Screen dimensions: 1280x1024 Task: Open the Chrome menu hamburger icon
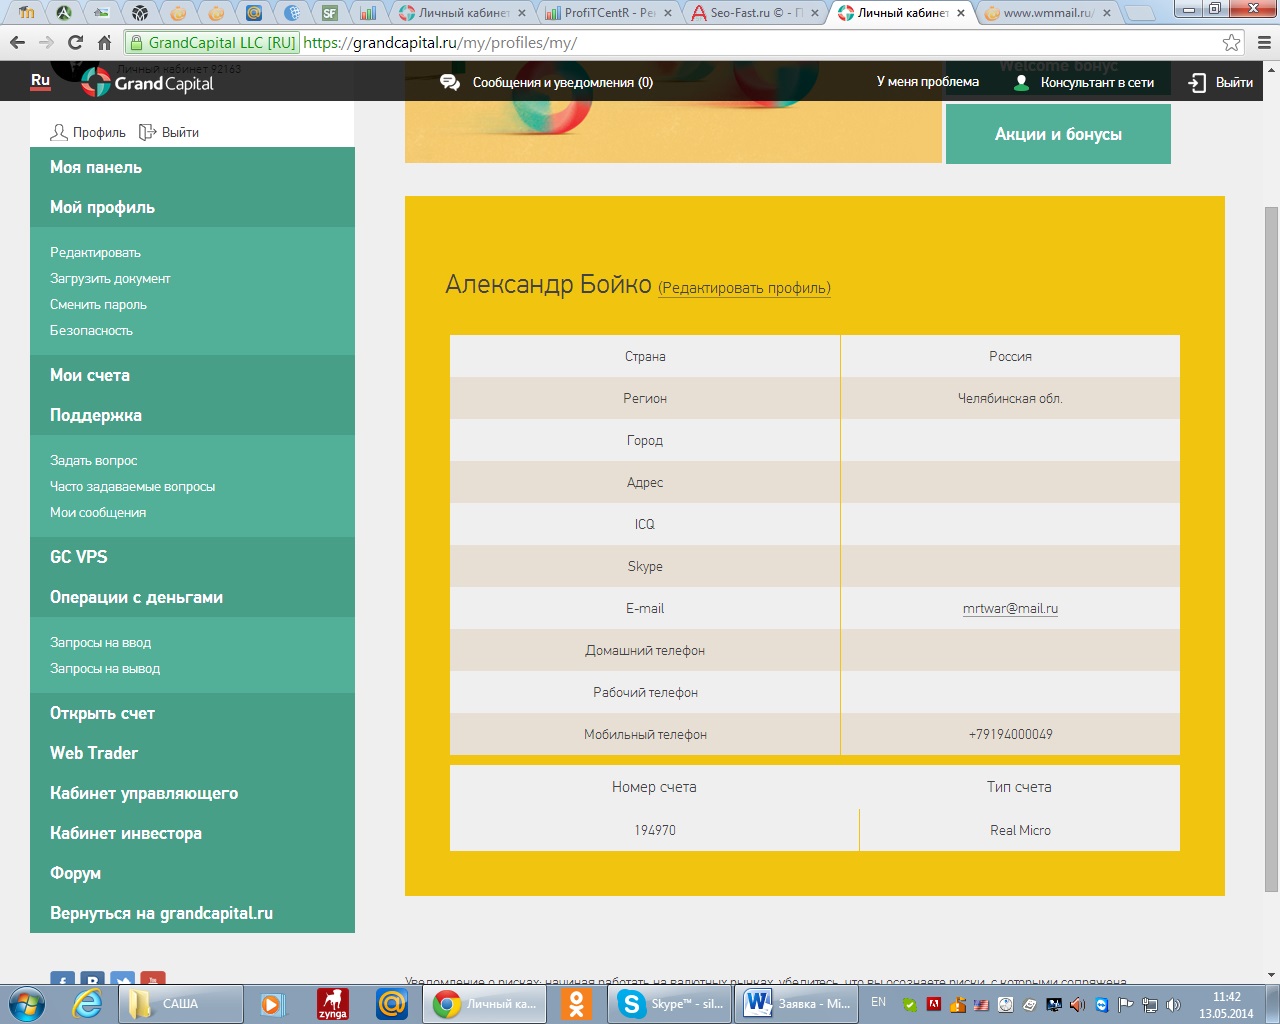(1264, 43)
